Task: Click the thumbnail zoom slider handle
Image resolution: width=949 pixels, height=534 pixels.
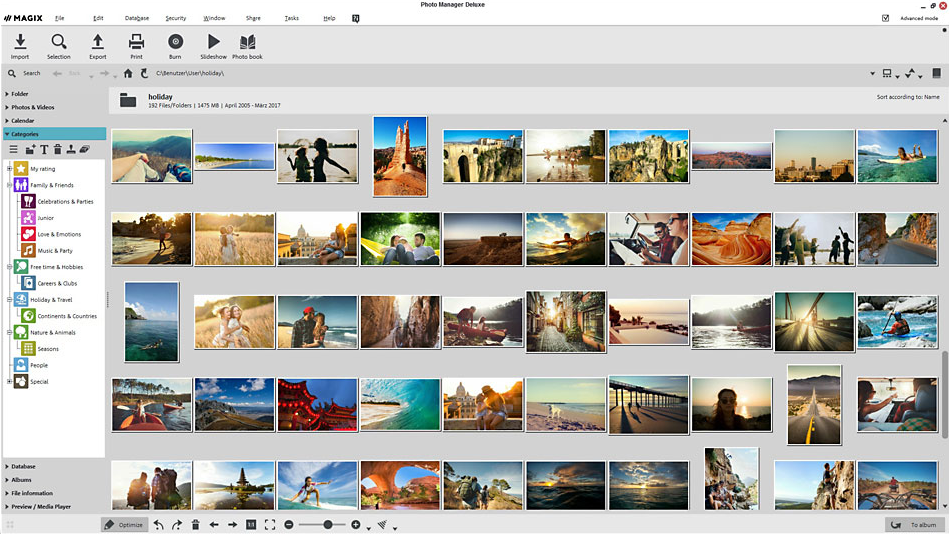Action: pos(327,525)
